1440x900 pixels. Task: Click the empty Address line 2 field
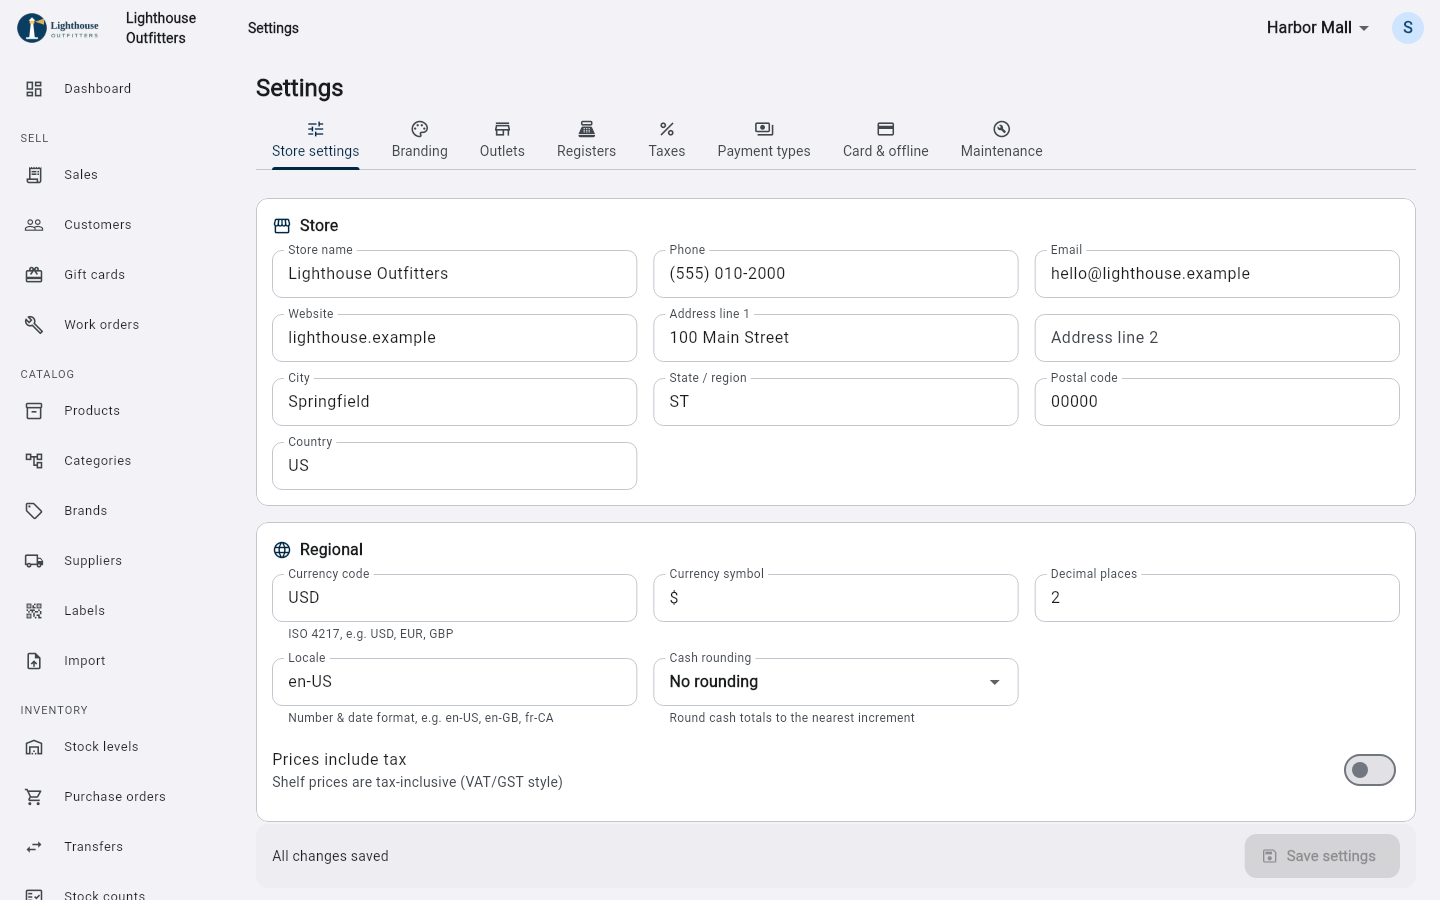(x=1217, y=338)
